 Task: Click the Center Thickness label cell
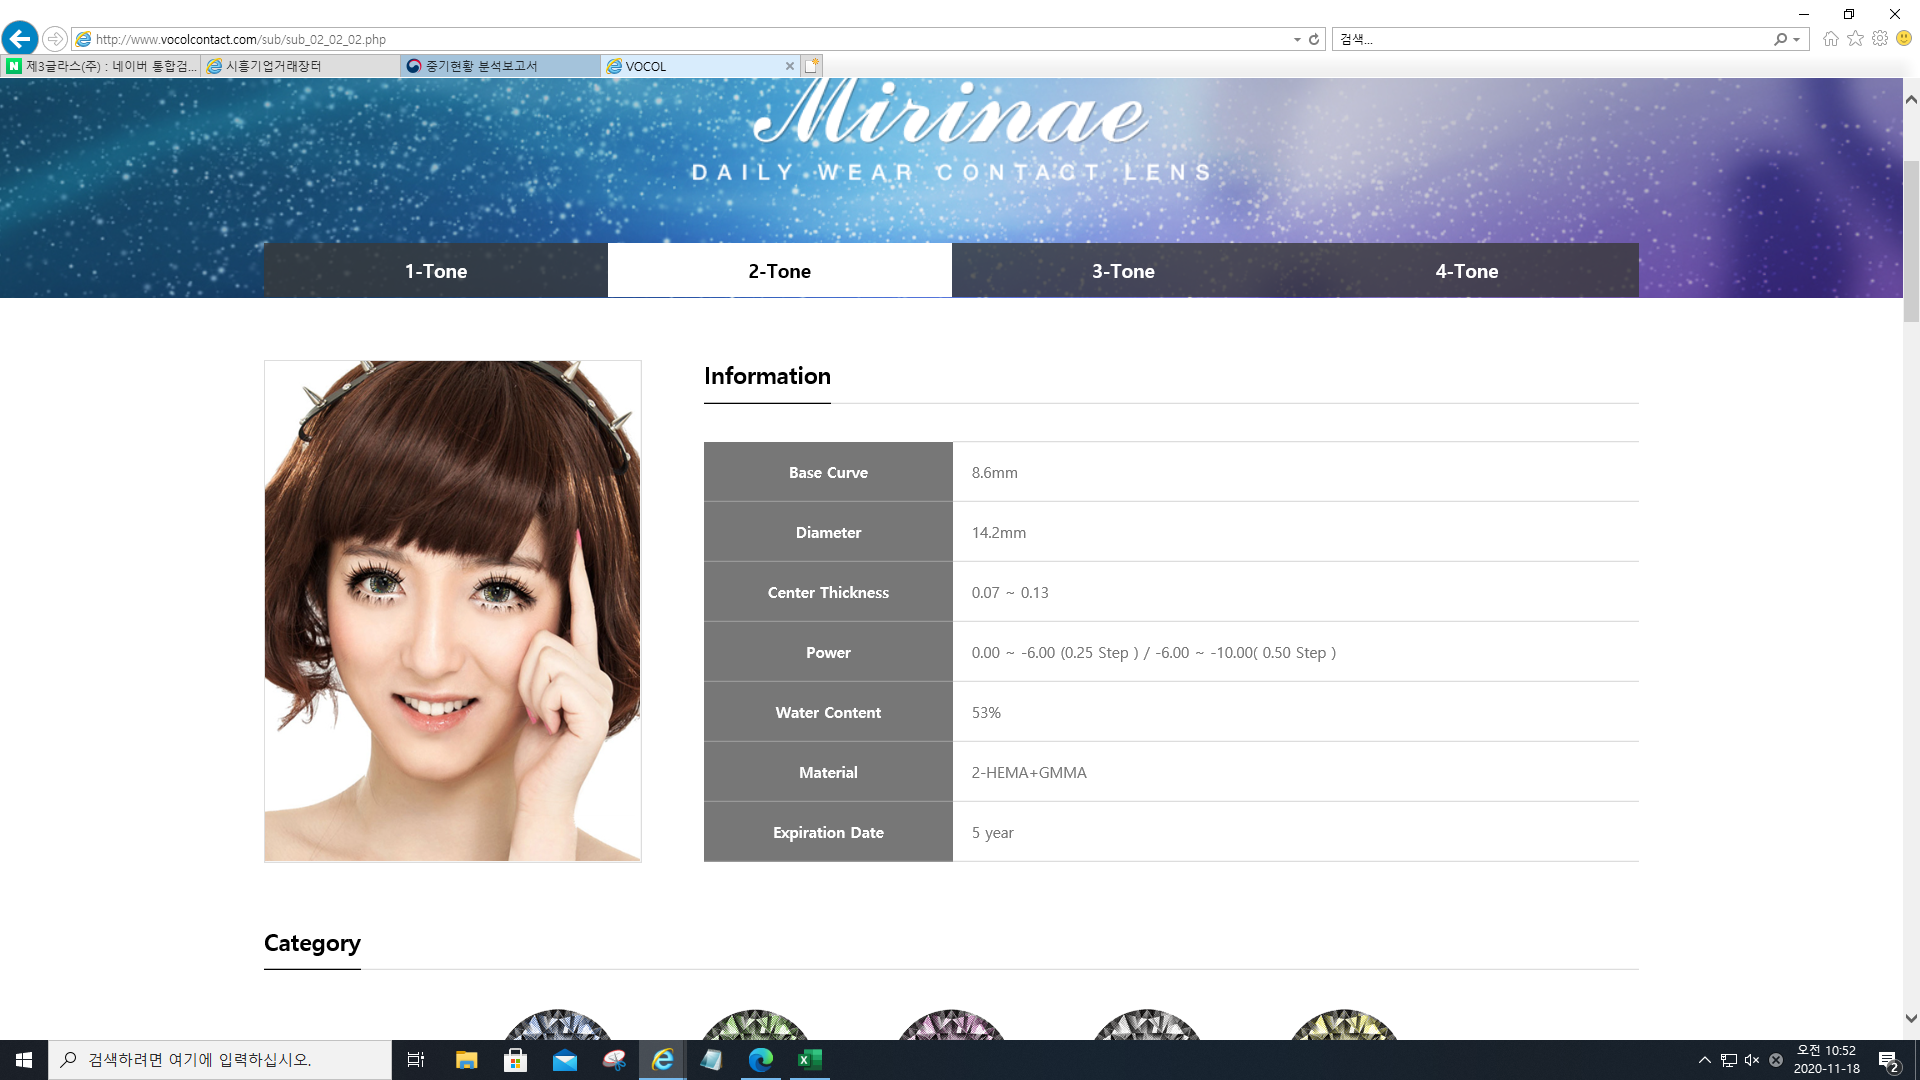point(828,592)
